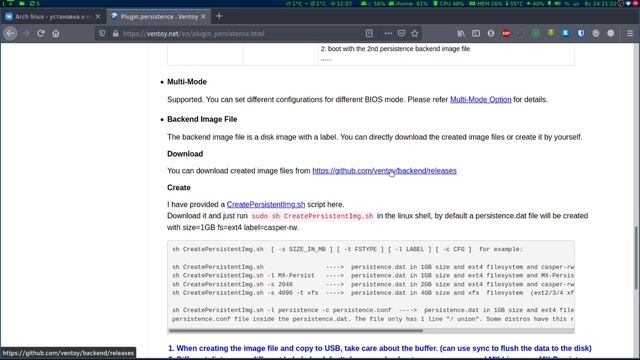Click the '-l MX-Persist' code line
The image size is (640, 360).
pos(373,276)
